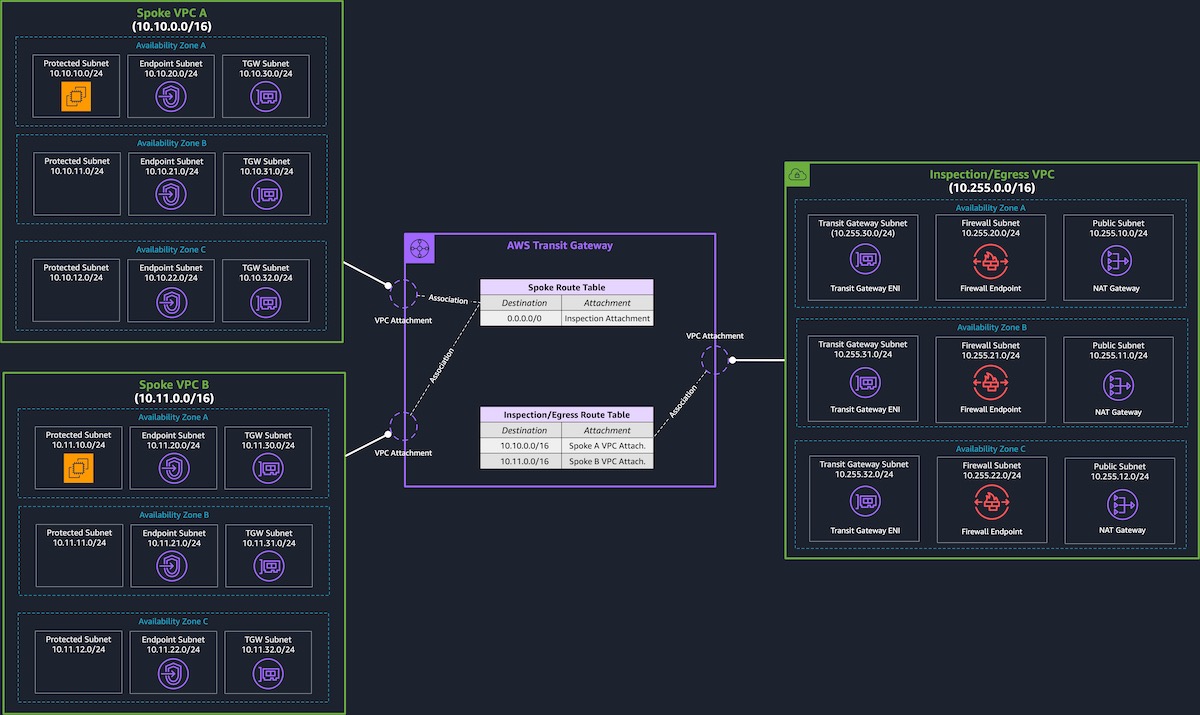The image size is (1200, 715).
Task: Click the AWS Transit Gateway title text
Action: (x=560, y=245)
